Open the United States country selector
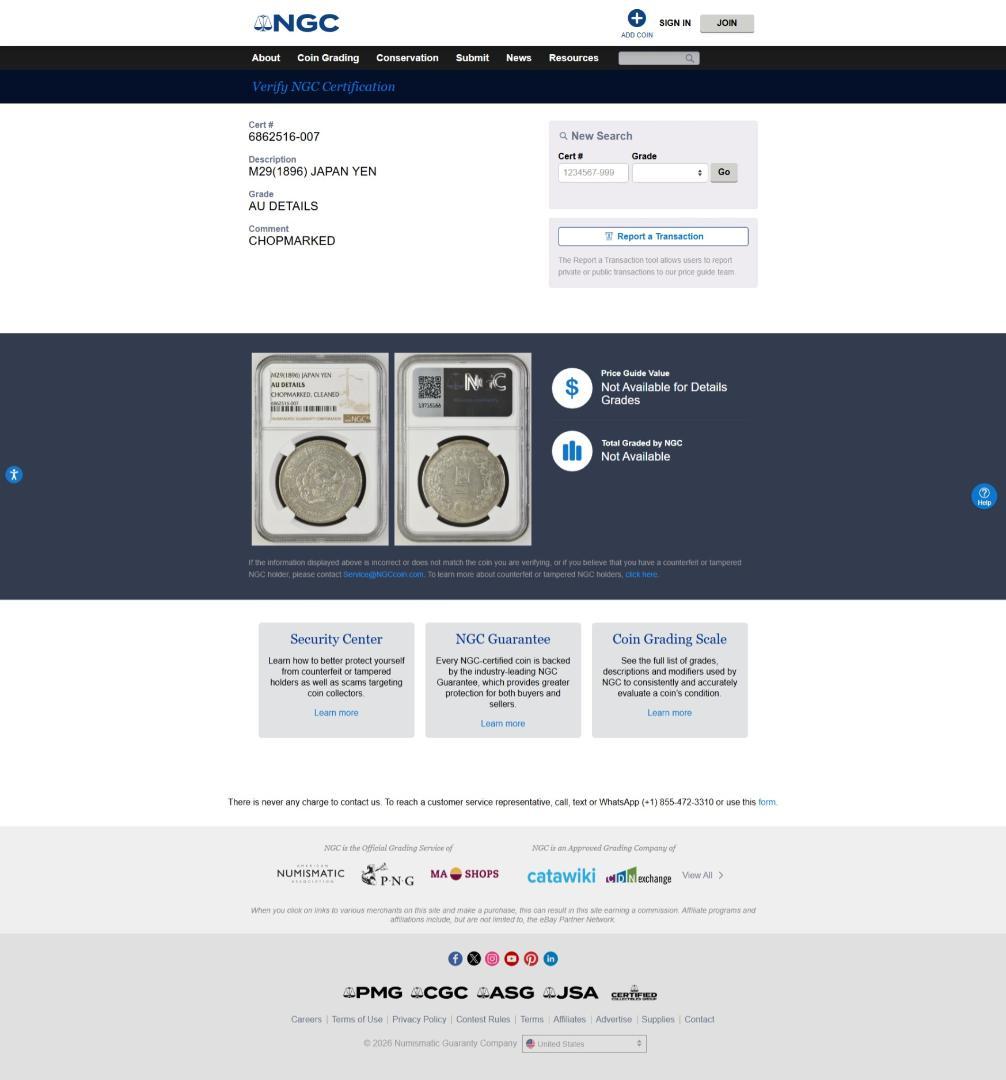 [x=584, y=1044]
